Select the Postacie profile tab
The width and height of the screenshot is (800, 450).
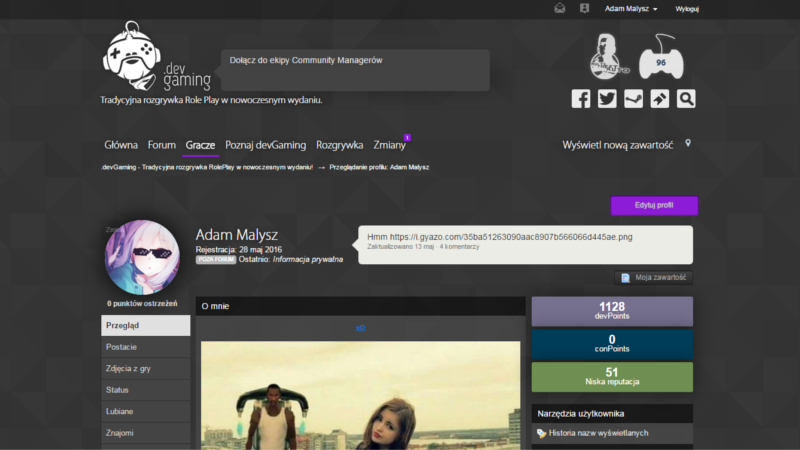[x=145, y=347]
